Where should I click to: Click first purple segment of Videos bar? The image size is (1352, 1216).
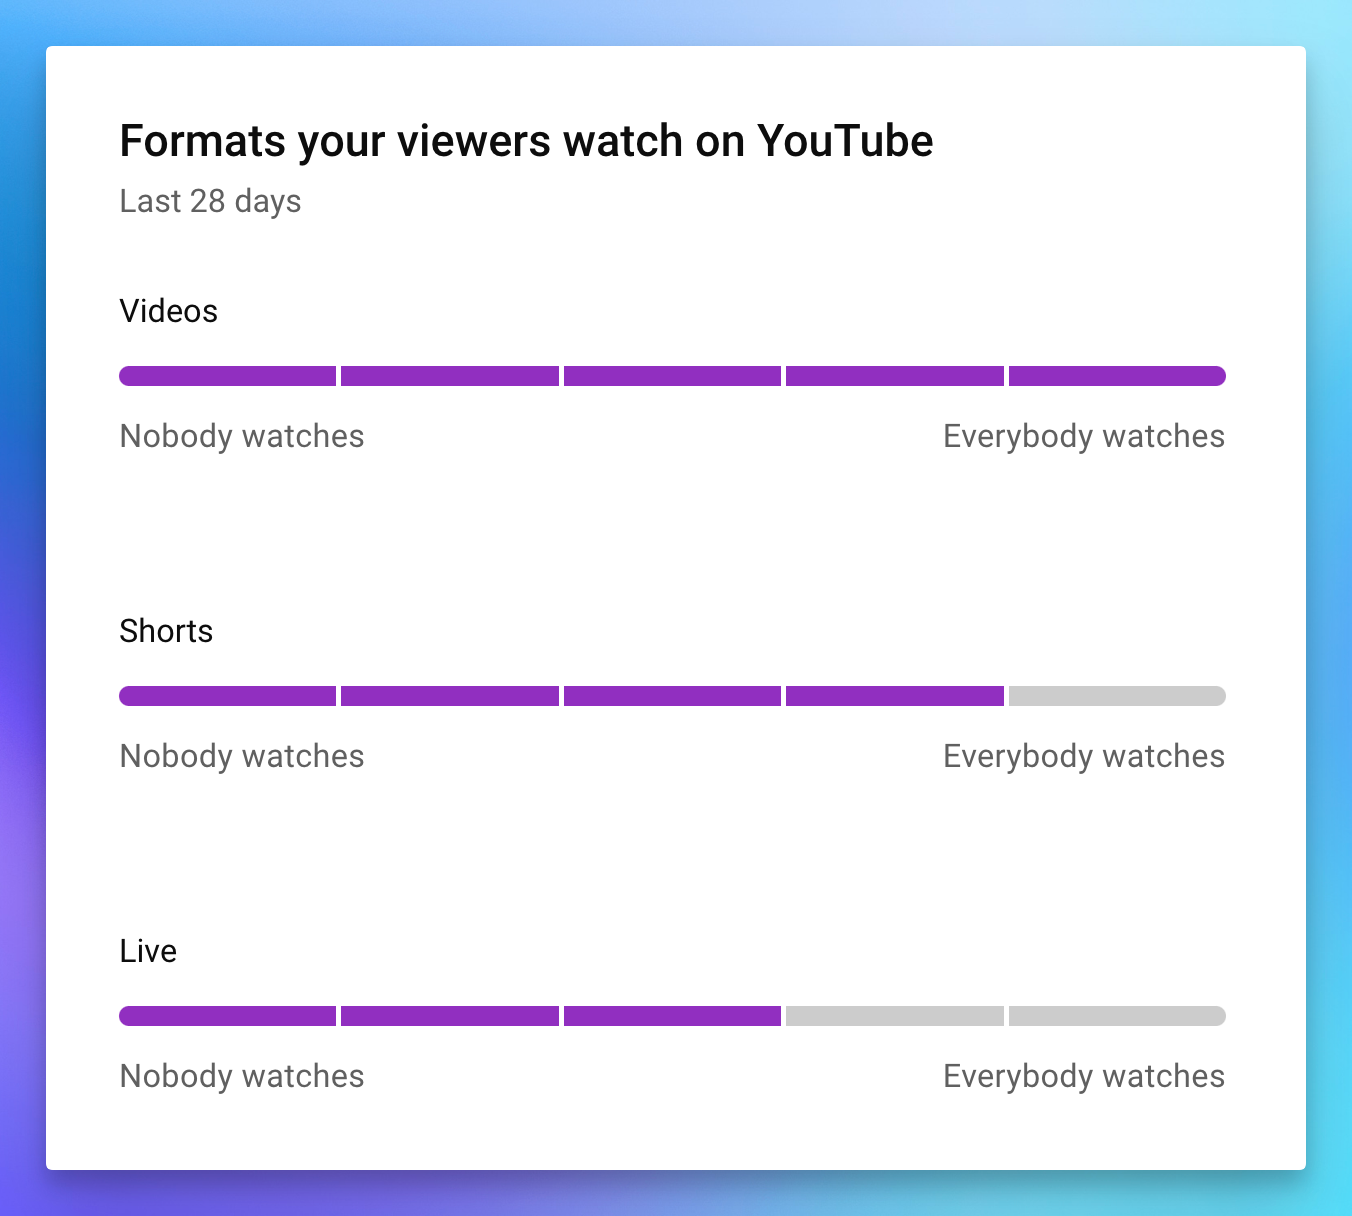coord(228,376)
